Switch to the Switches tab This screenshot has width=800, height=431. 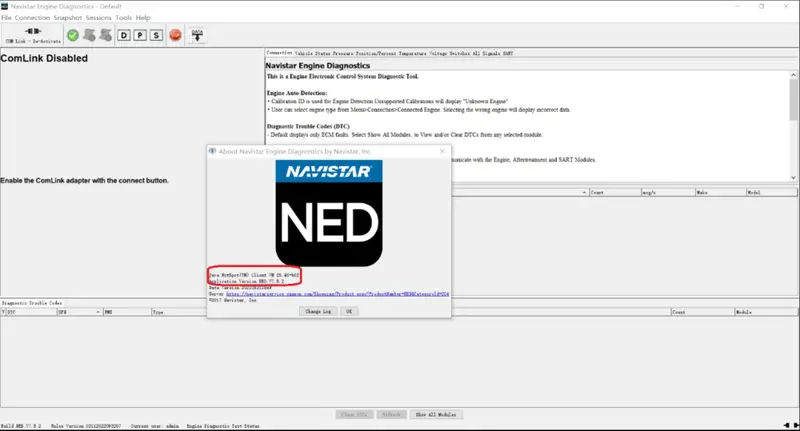click(460, 53)
